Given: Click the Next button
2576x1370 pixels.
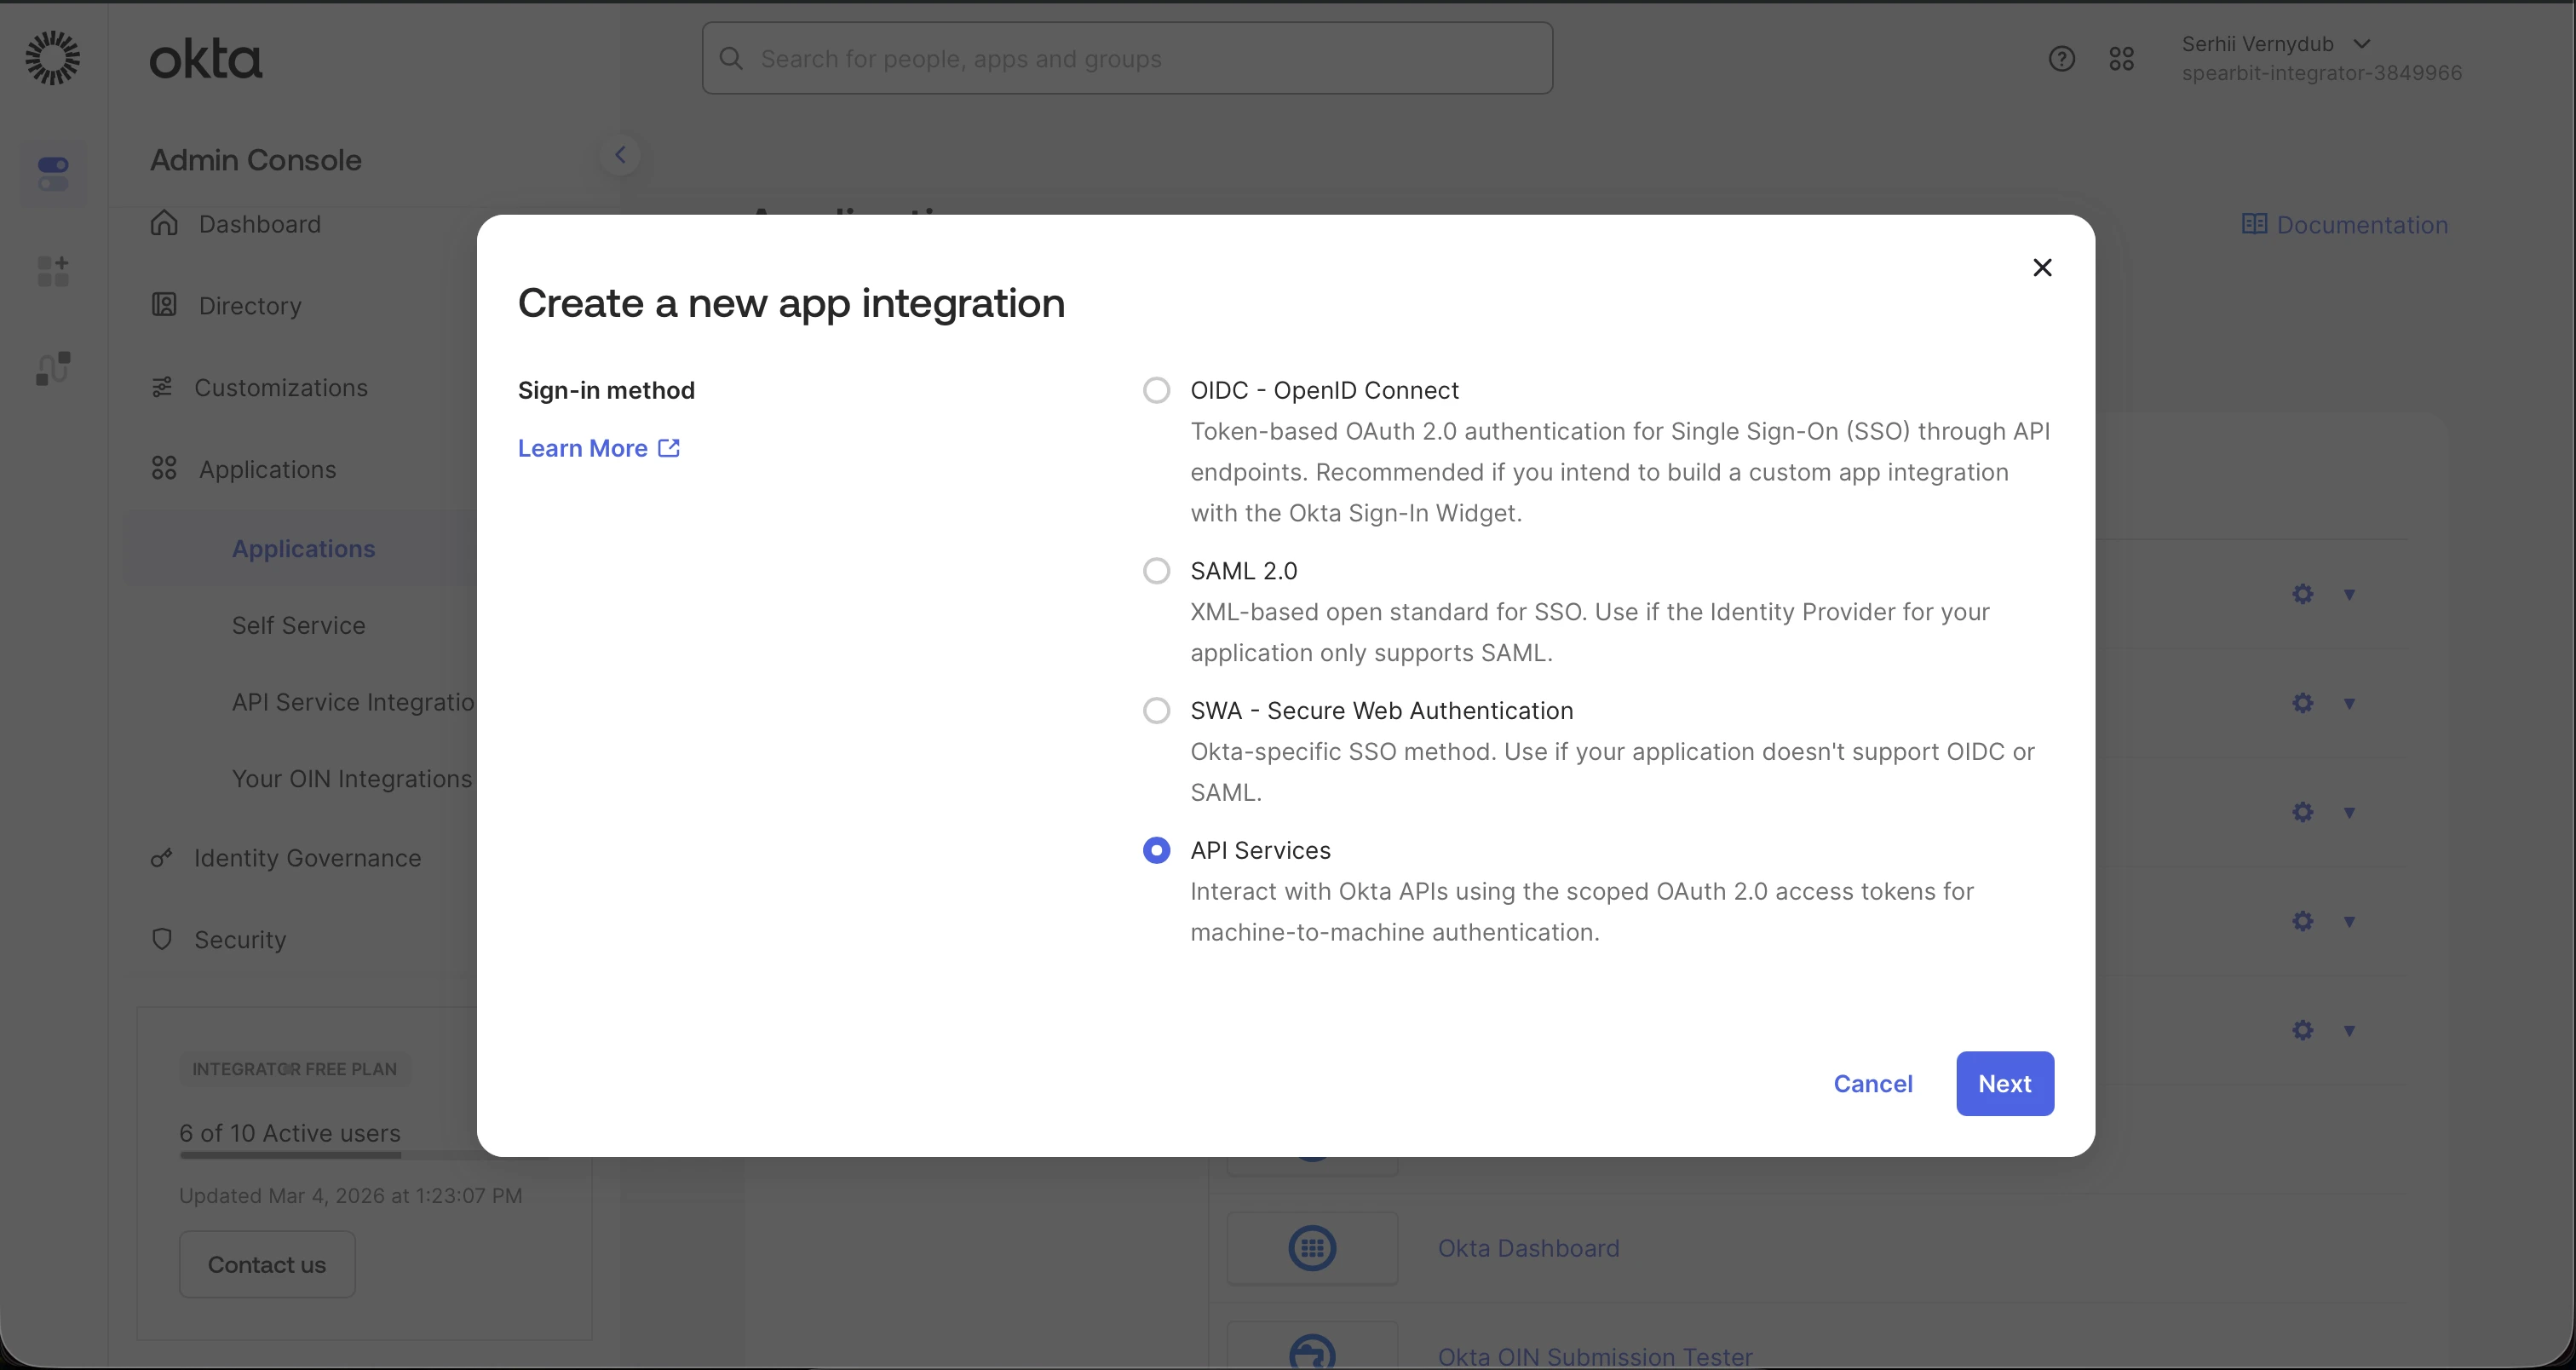Looking at the screenshot, I should click(2004, 1083).
